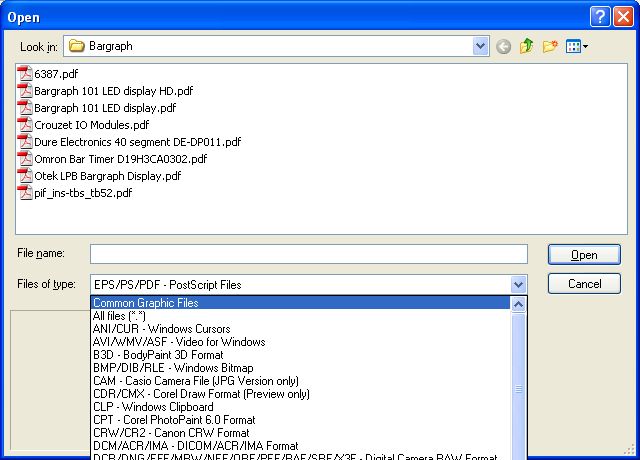Viewport: 640px width, 460px height.
Task: Choose CPT Corel PhotoPaint 6.0 Format
Action: 301,420
